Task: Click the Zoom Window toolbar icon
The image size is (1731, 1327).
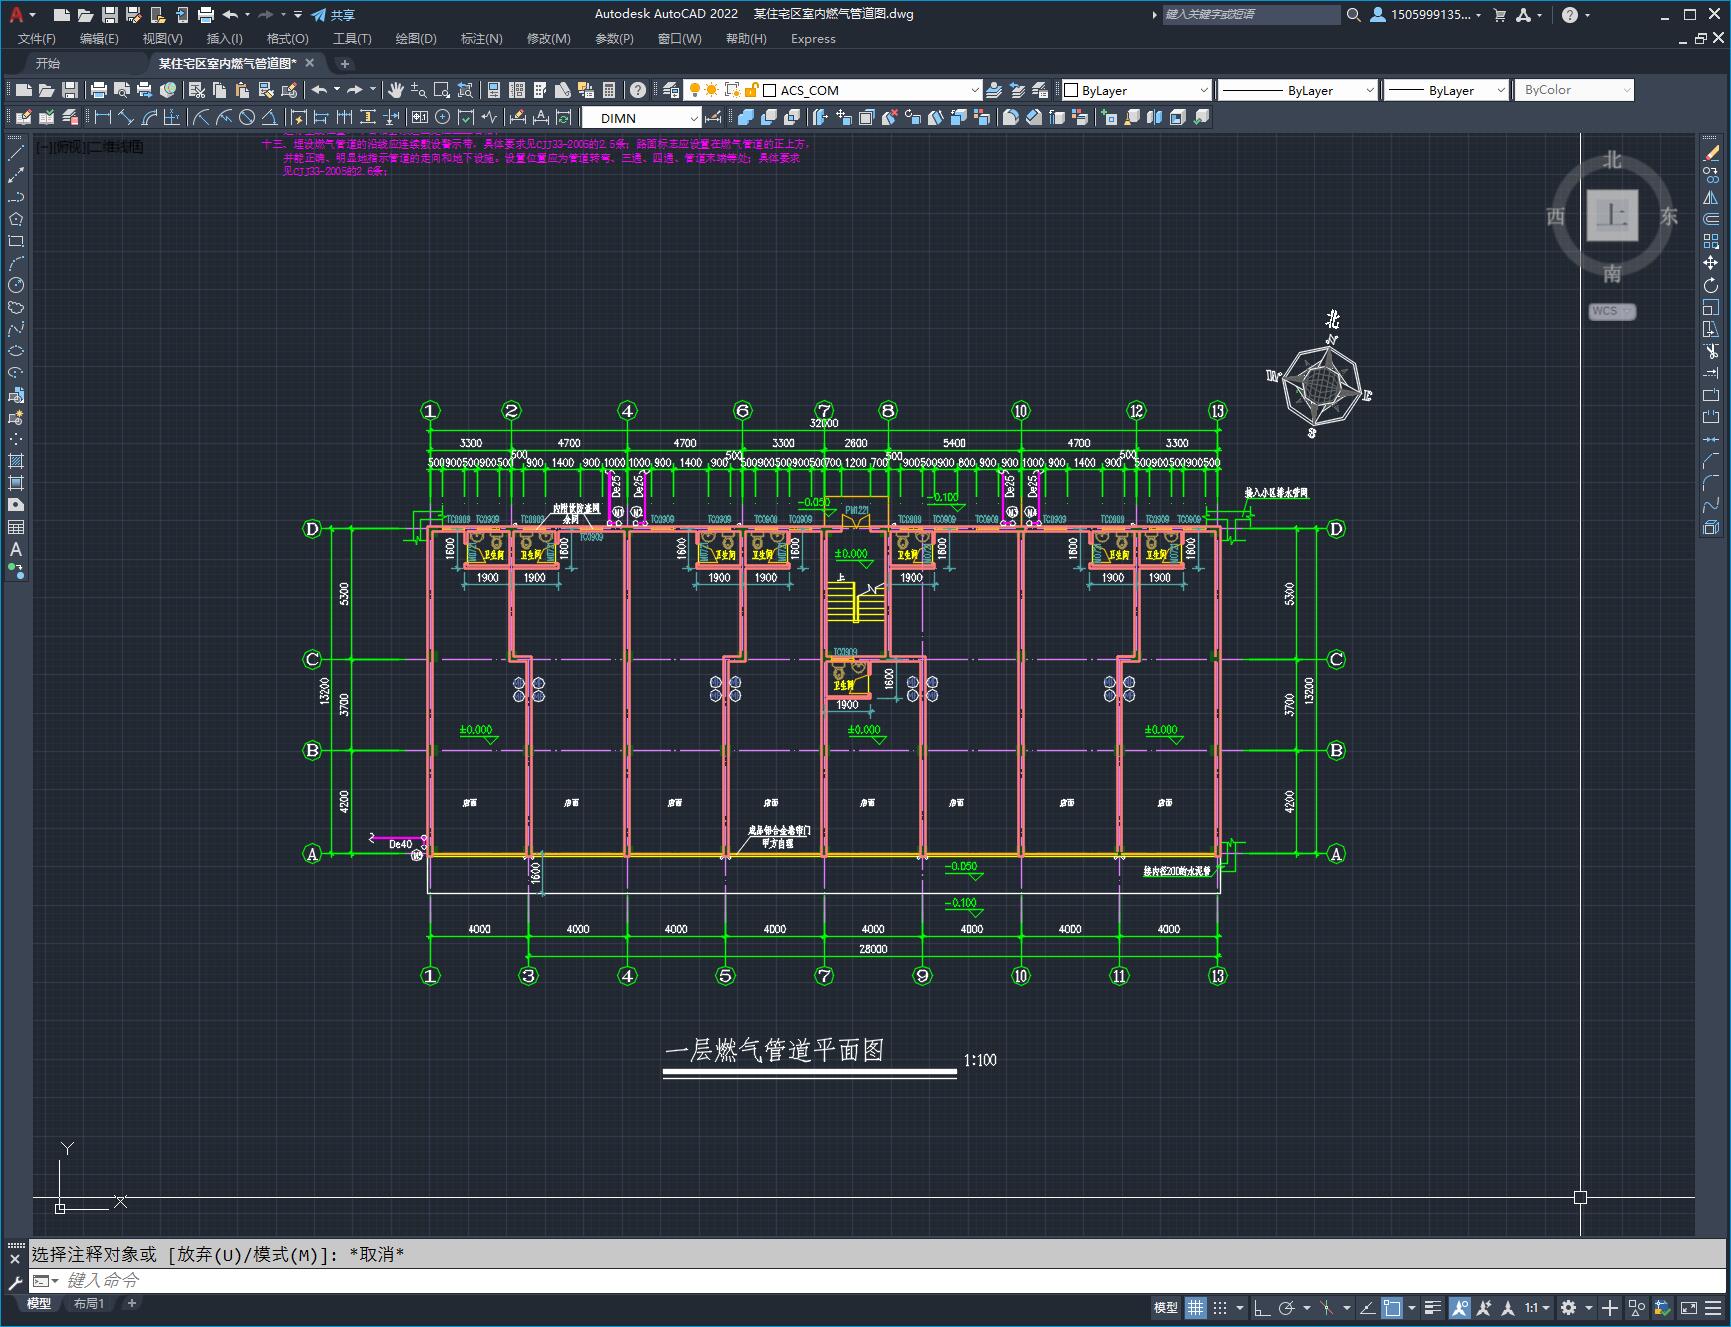Action: coord(441,90)
